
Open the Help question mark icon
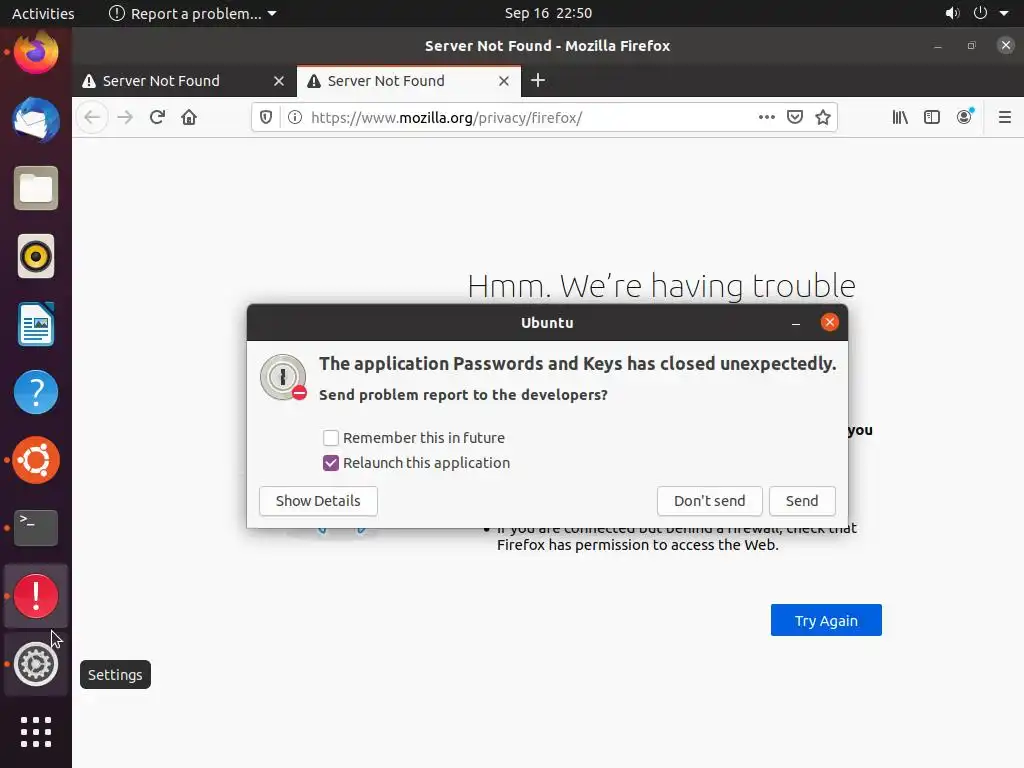[36, 392]
